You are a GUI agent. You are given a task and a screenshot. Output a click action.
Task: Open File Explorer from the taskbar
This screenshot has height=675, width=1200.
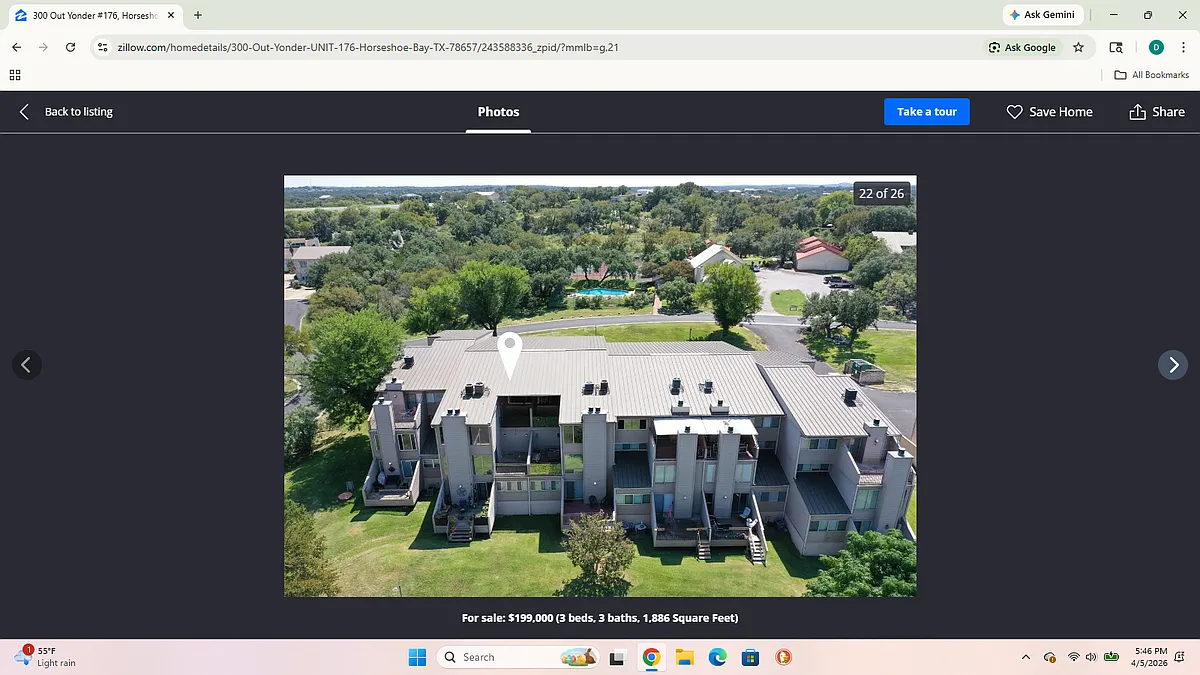[684, 657]
